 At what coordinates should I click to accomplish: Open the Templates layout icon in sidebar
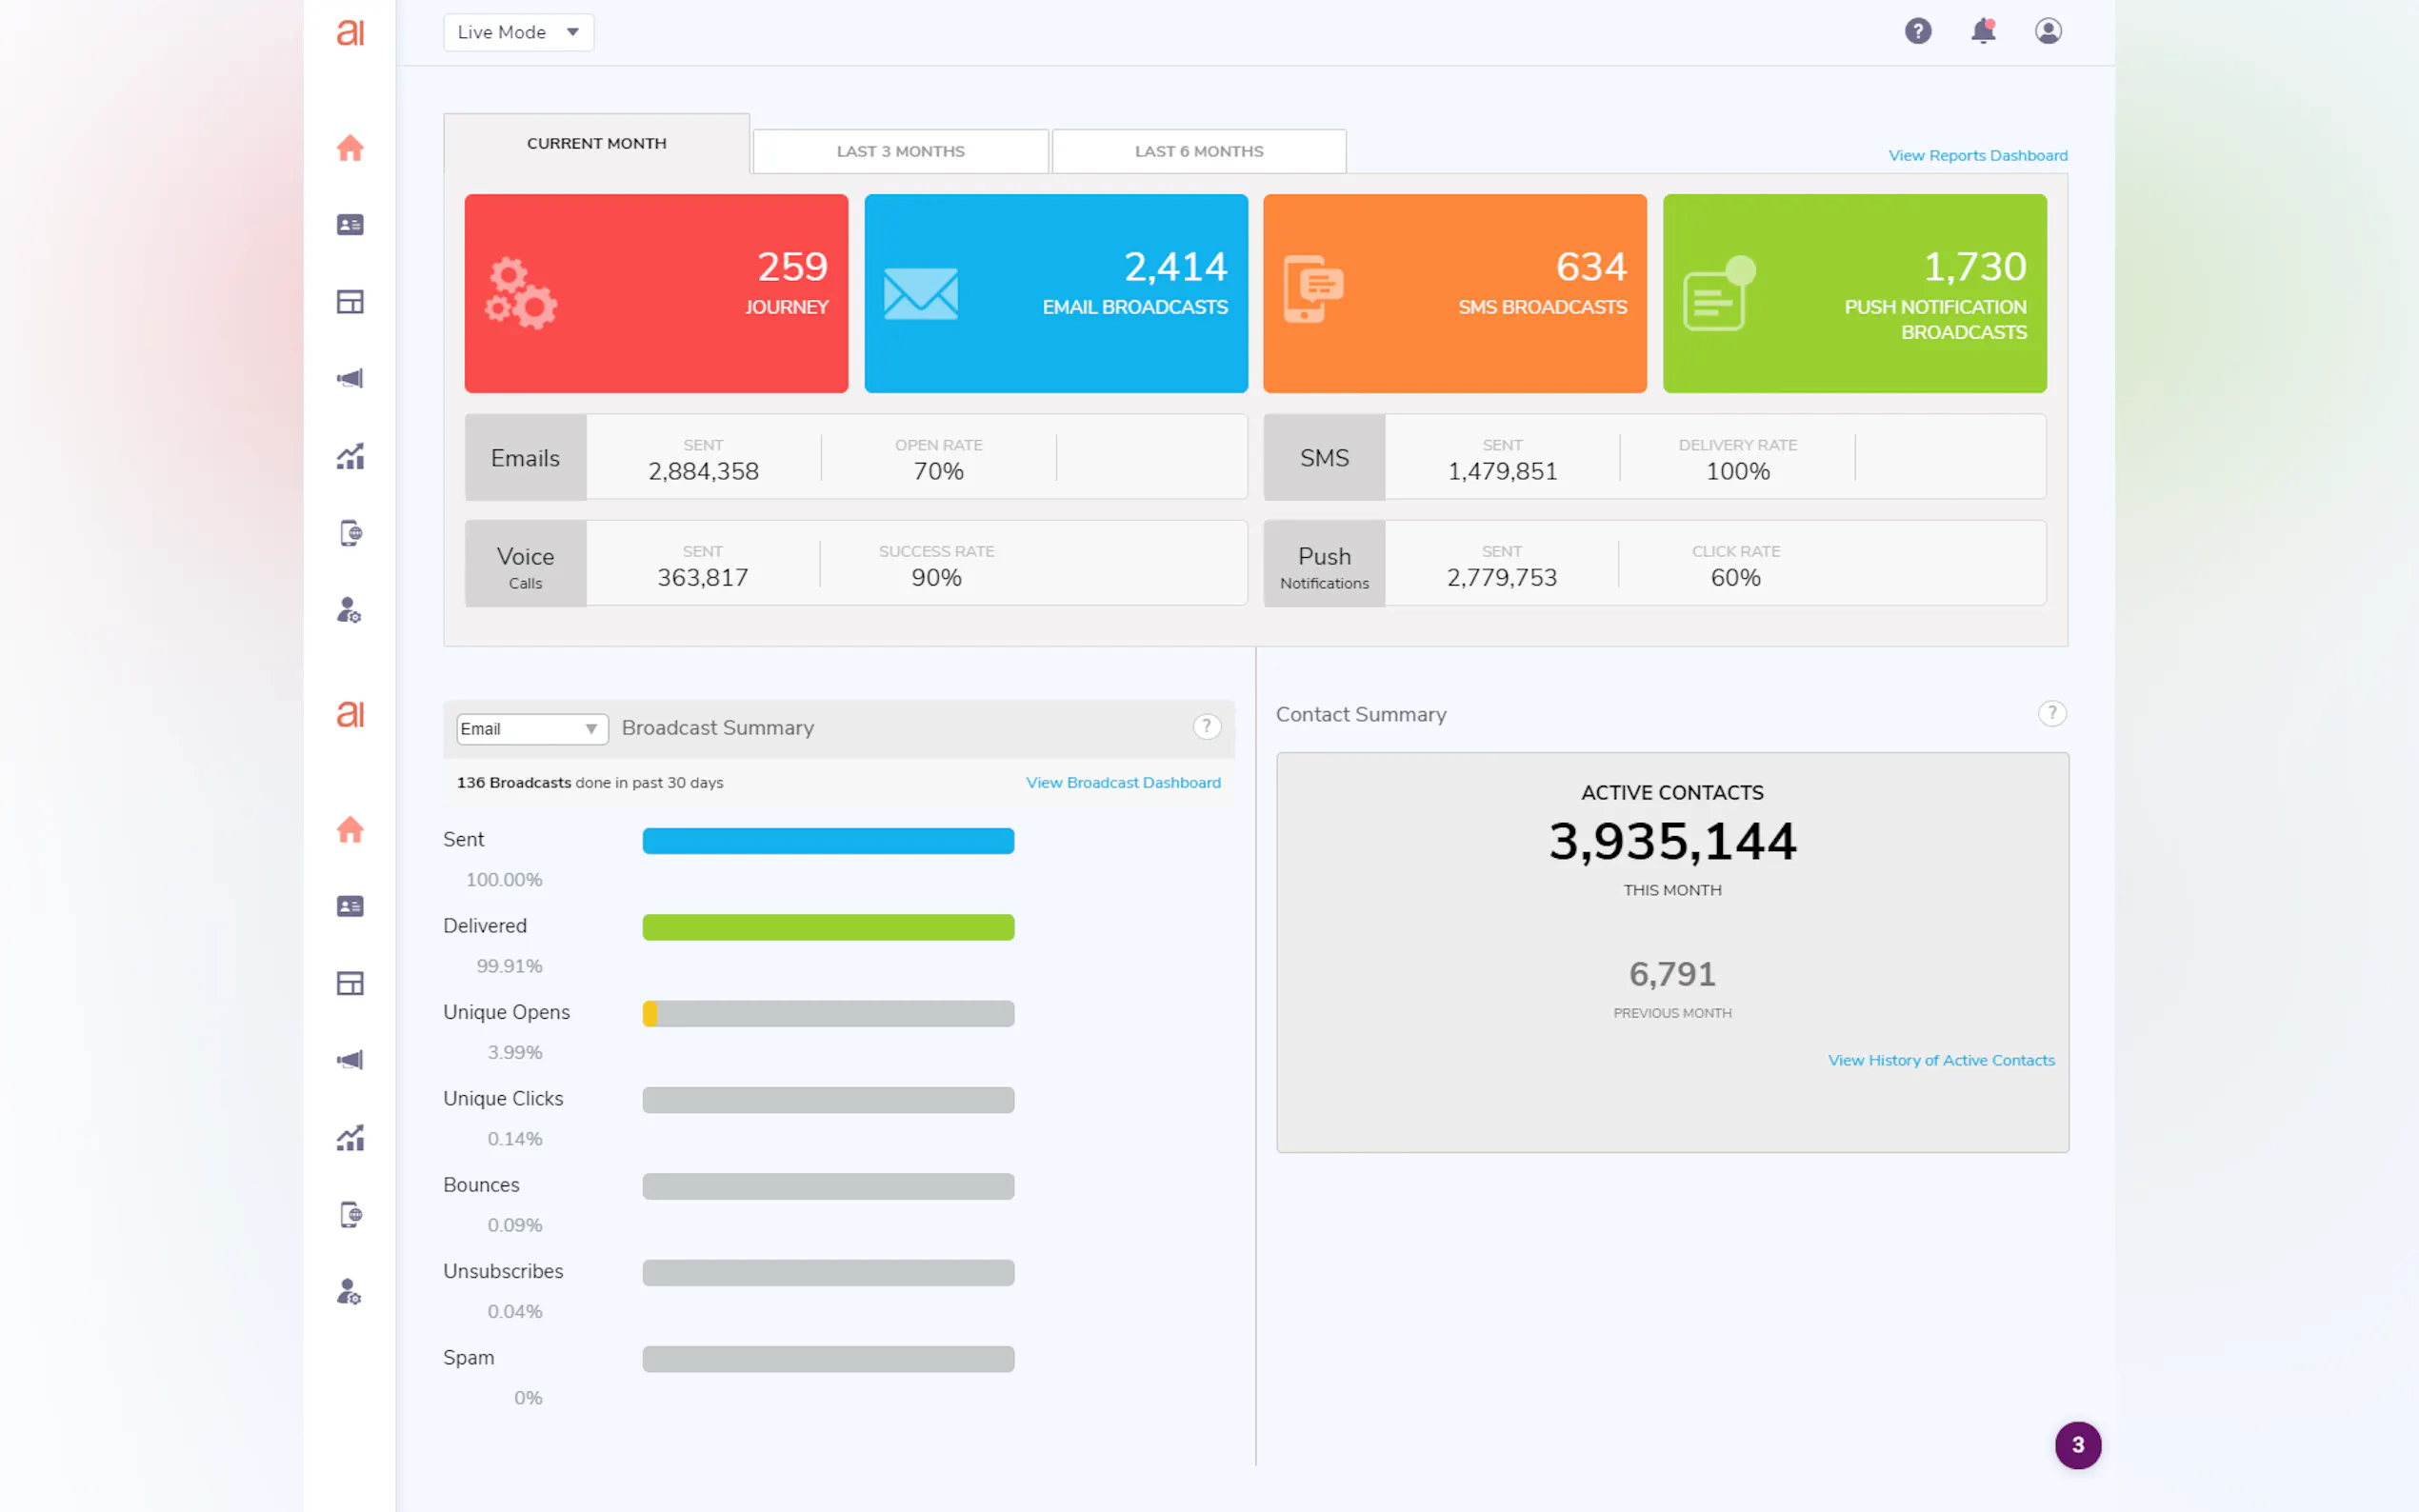[349, 301]
